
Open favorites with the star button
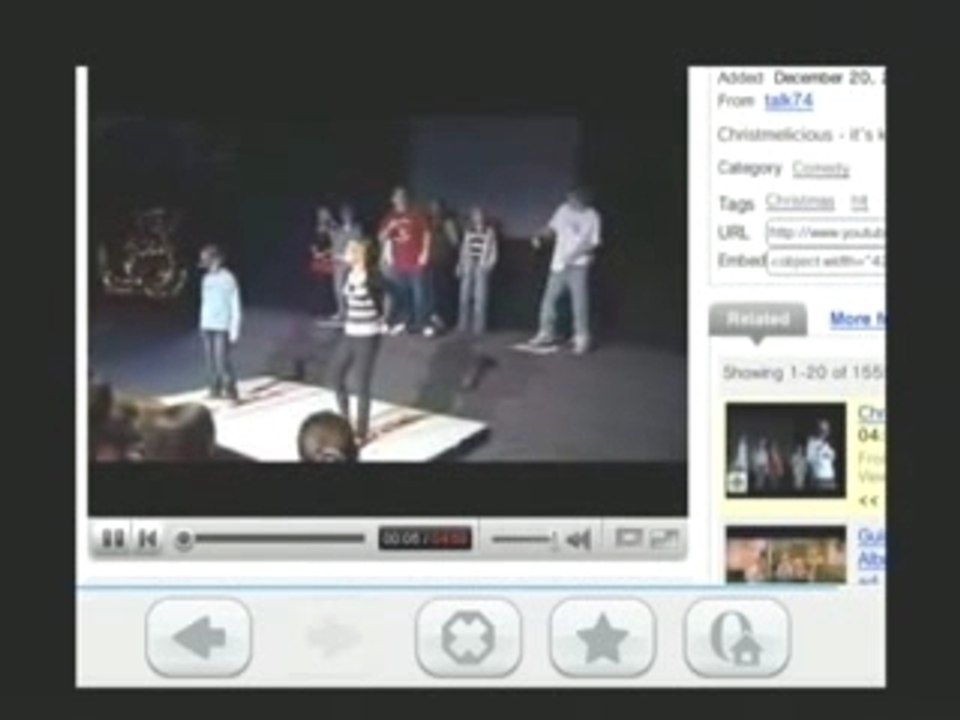[x=603, y=638]
